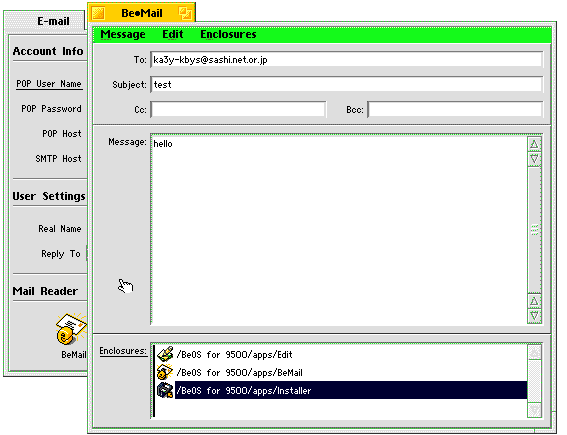Click the message scrollbar thumb
The height and width of the screenshot is (435, 567).
tap(534, 230)
